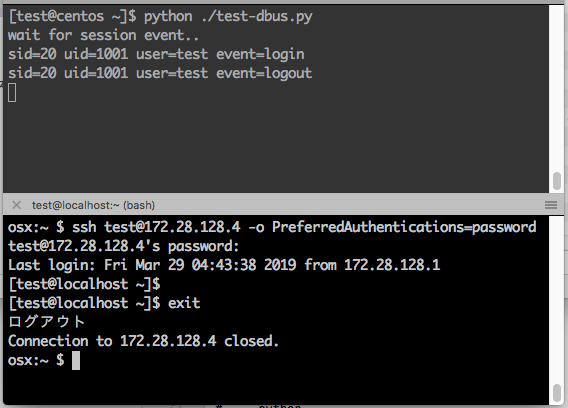Click the ログアウト output text

click(x=46, y=322)
